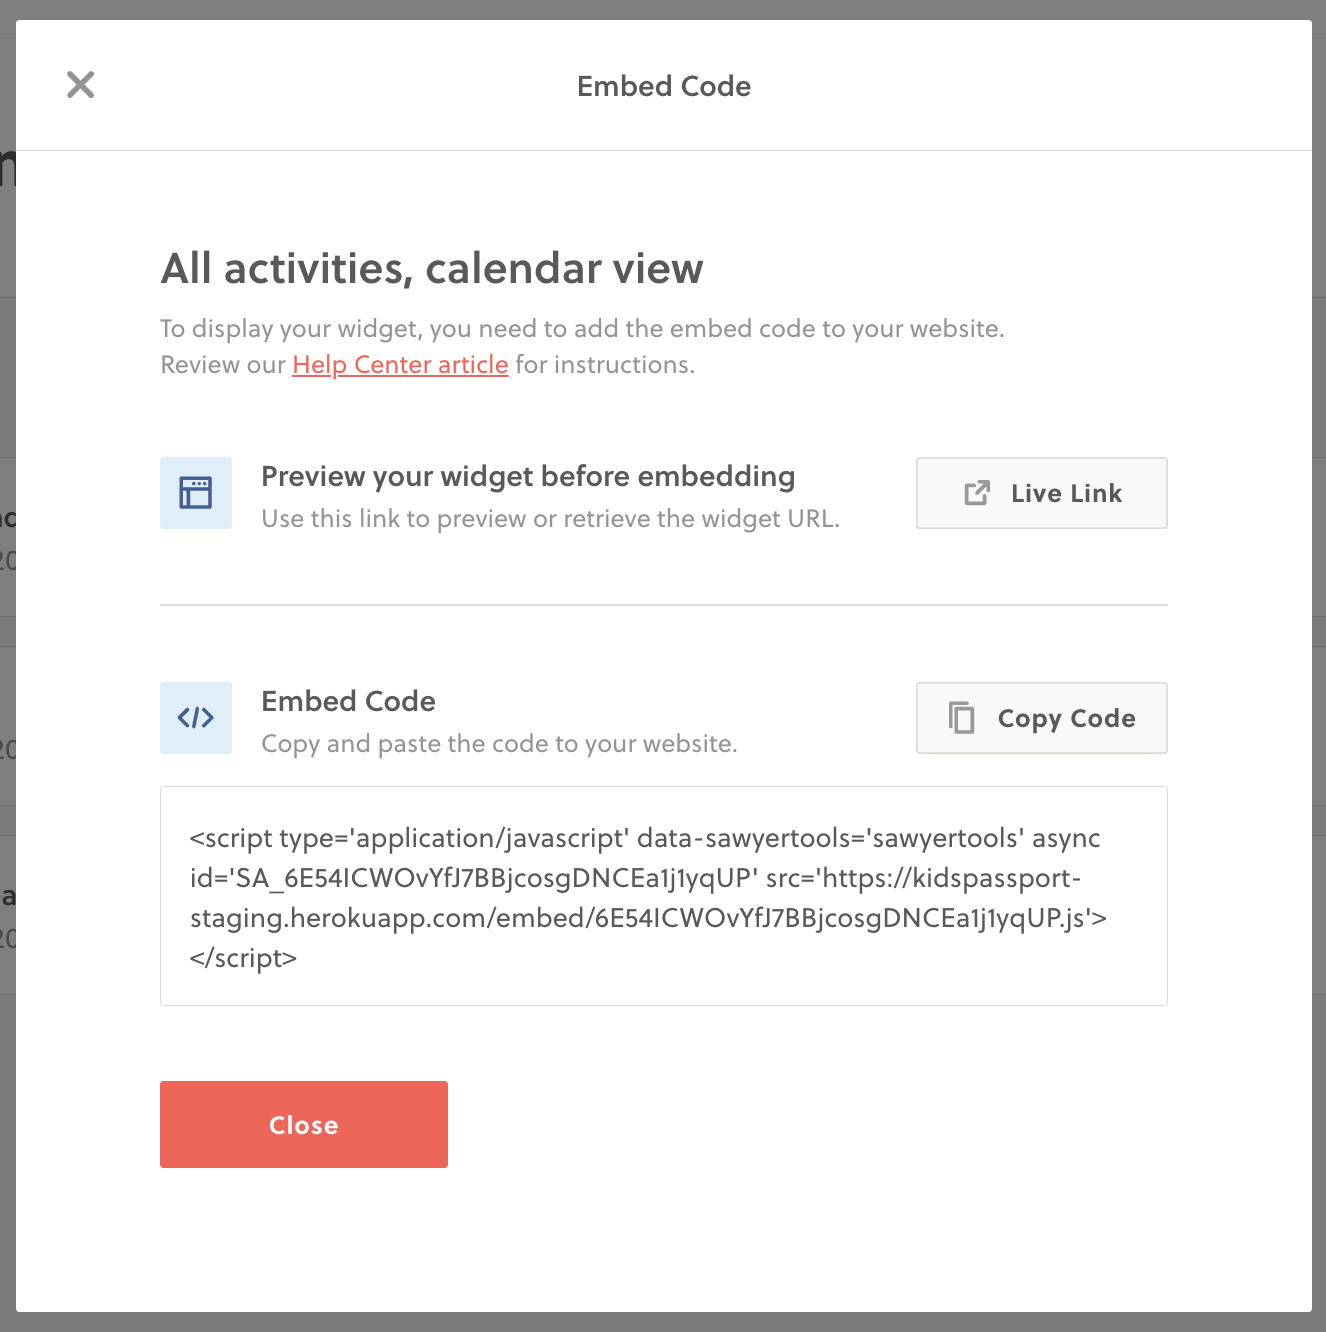Viewport: 1326px width, 1332px height.
Task: Click the staging.herokuapp.com URL line in code
Action: pyautogui.click(x=648, y=918)
